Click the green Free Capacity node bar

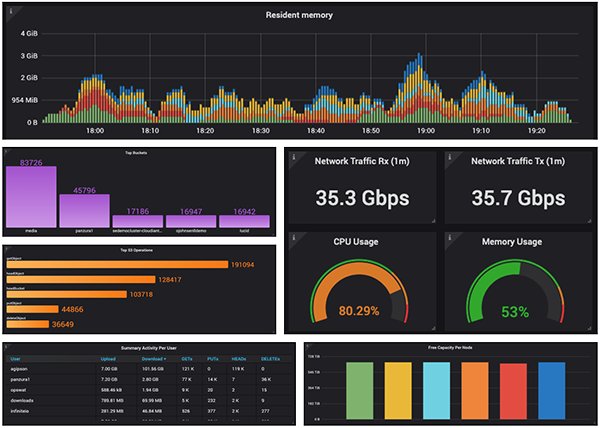[x=360, y=391]
